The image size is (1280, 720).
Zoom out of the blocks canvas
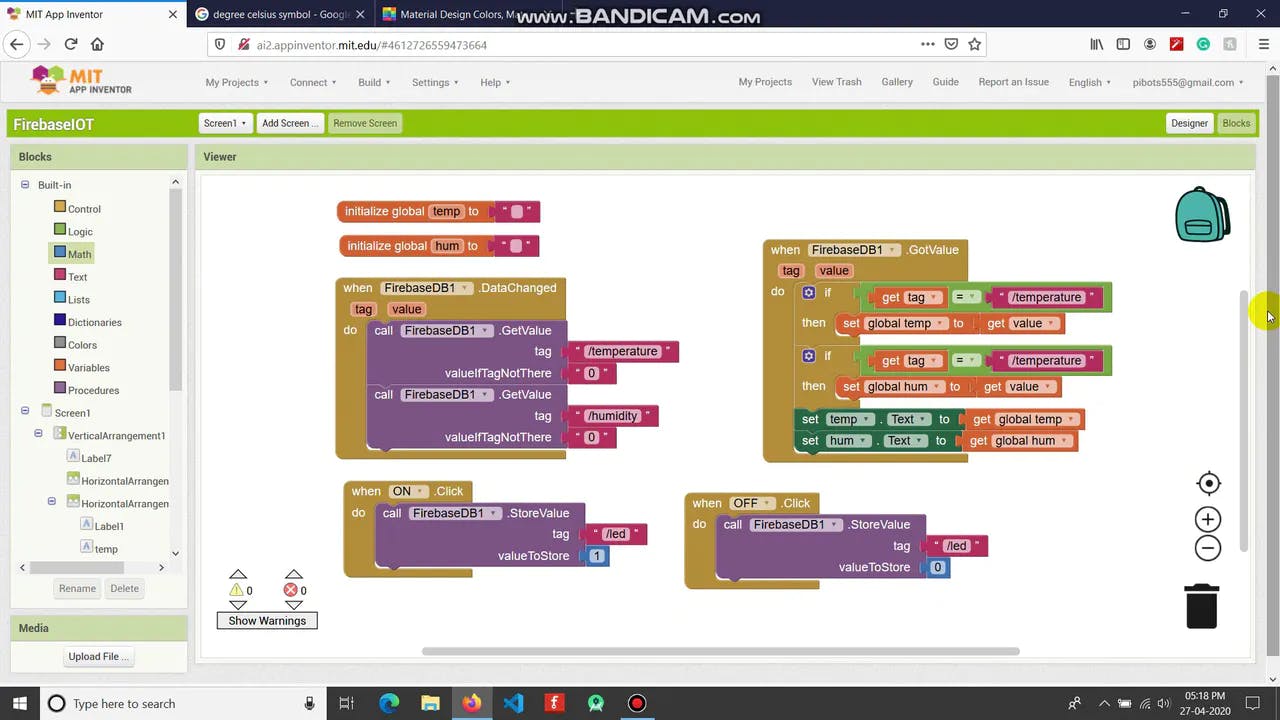click(1207, 548)
